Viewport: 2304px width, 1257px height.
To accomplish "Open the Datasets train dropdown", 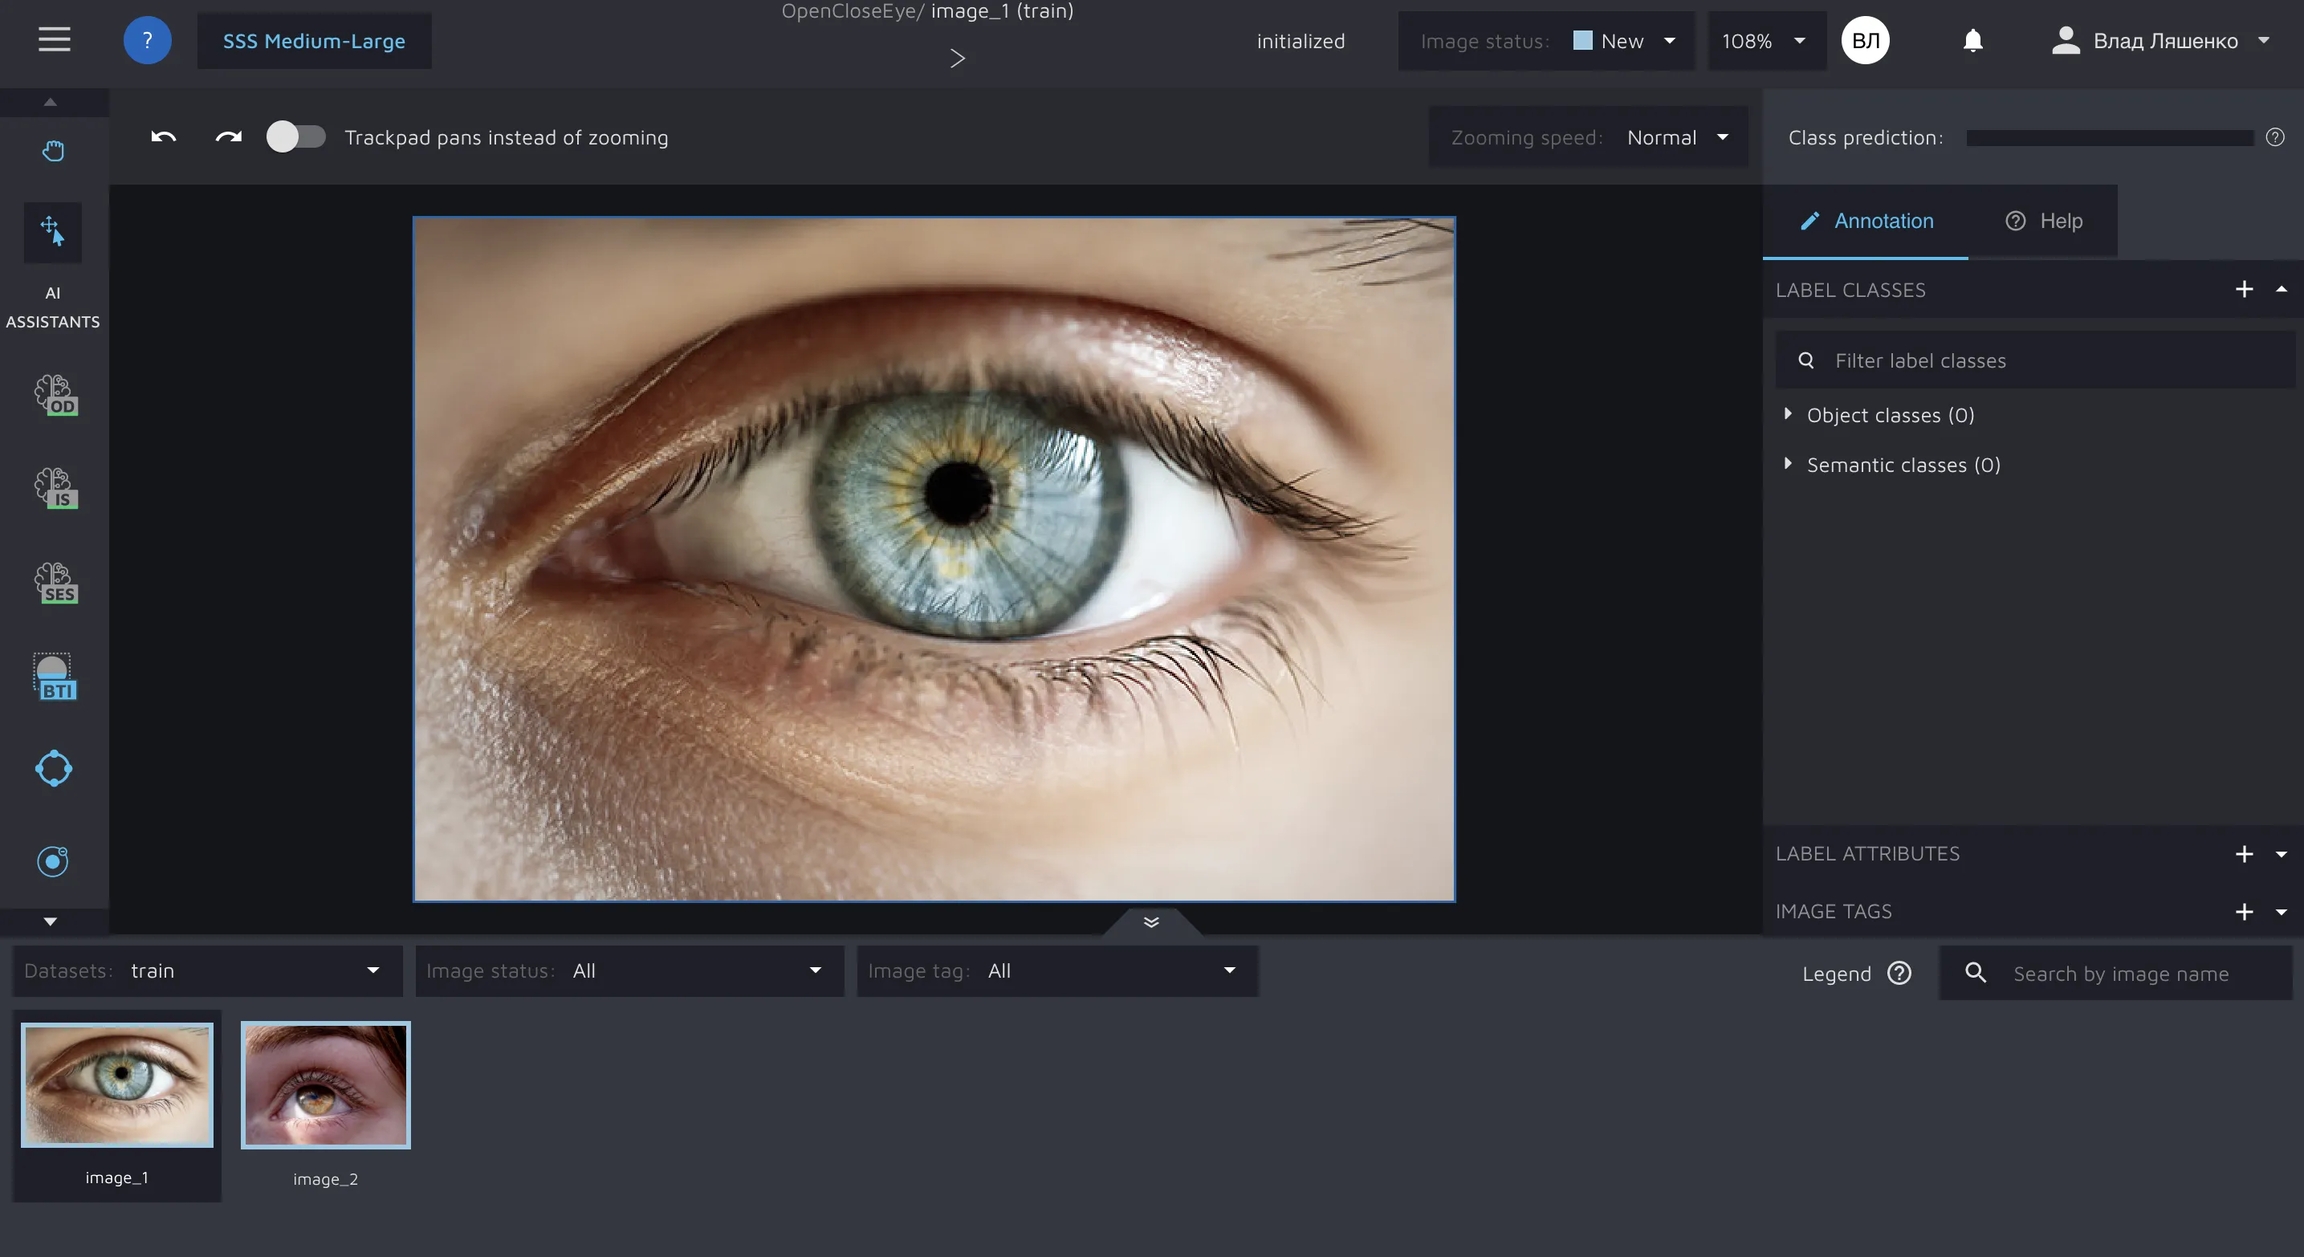I will 206,970.
